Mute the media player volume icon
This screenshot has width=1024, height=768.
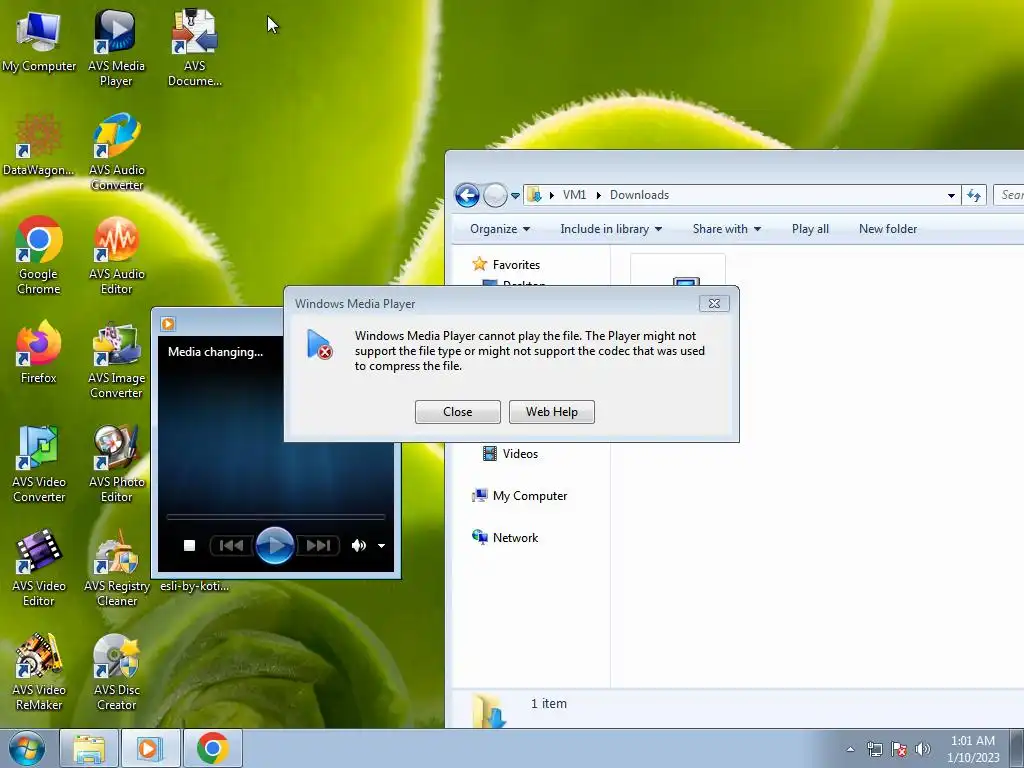pos(359,545)
